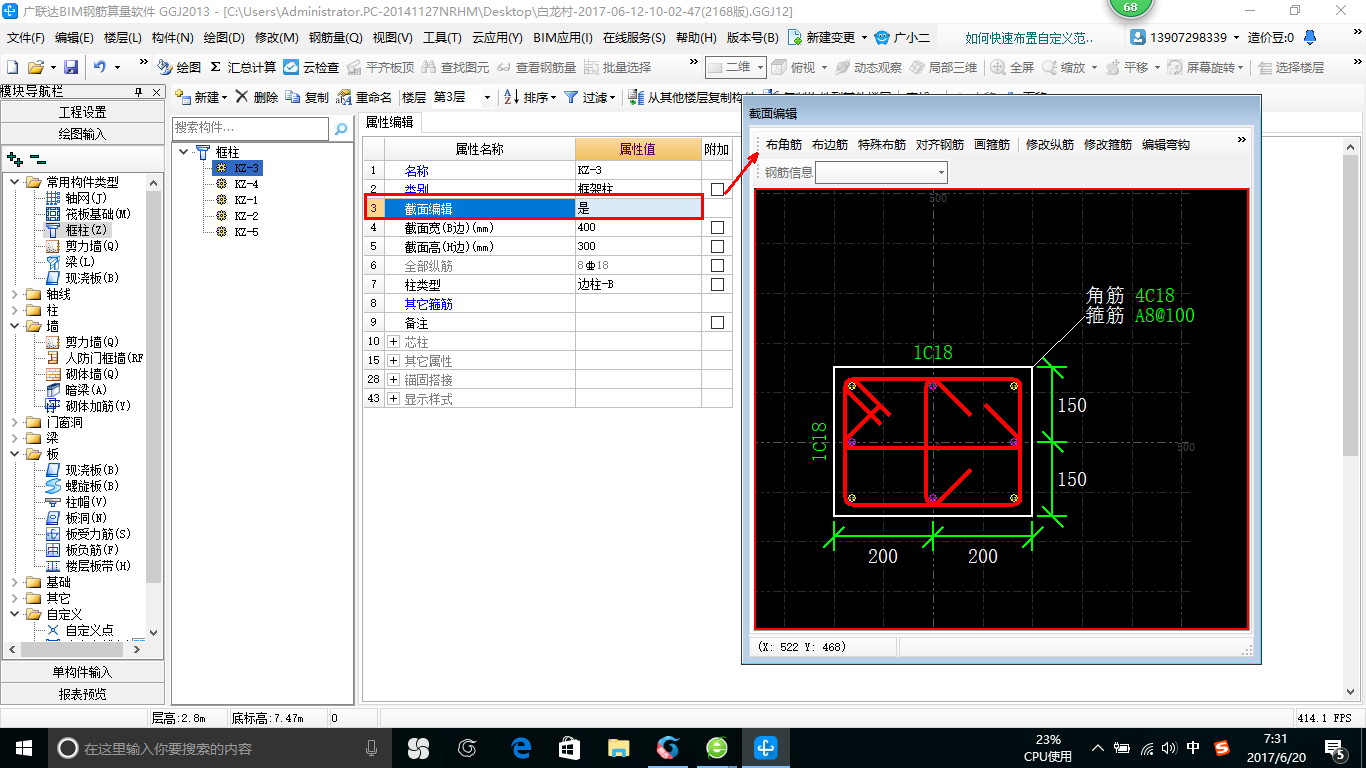The height and width of the screenshot is (768, 1366).
Task: Open the 单构件输入 module
Action: (x=82, y=672)
